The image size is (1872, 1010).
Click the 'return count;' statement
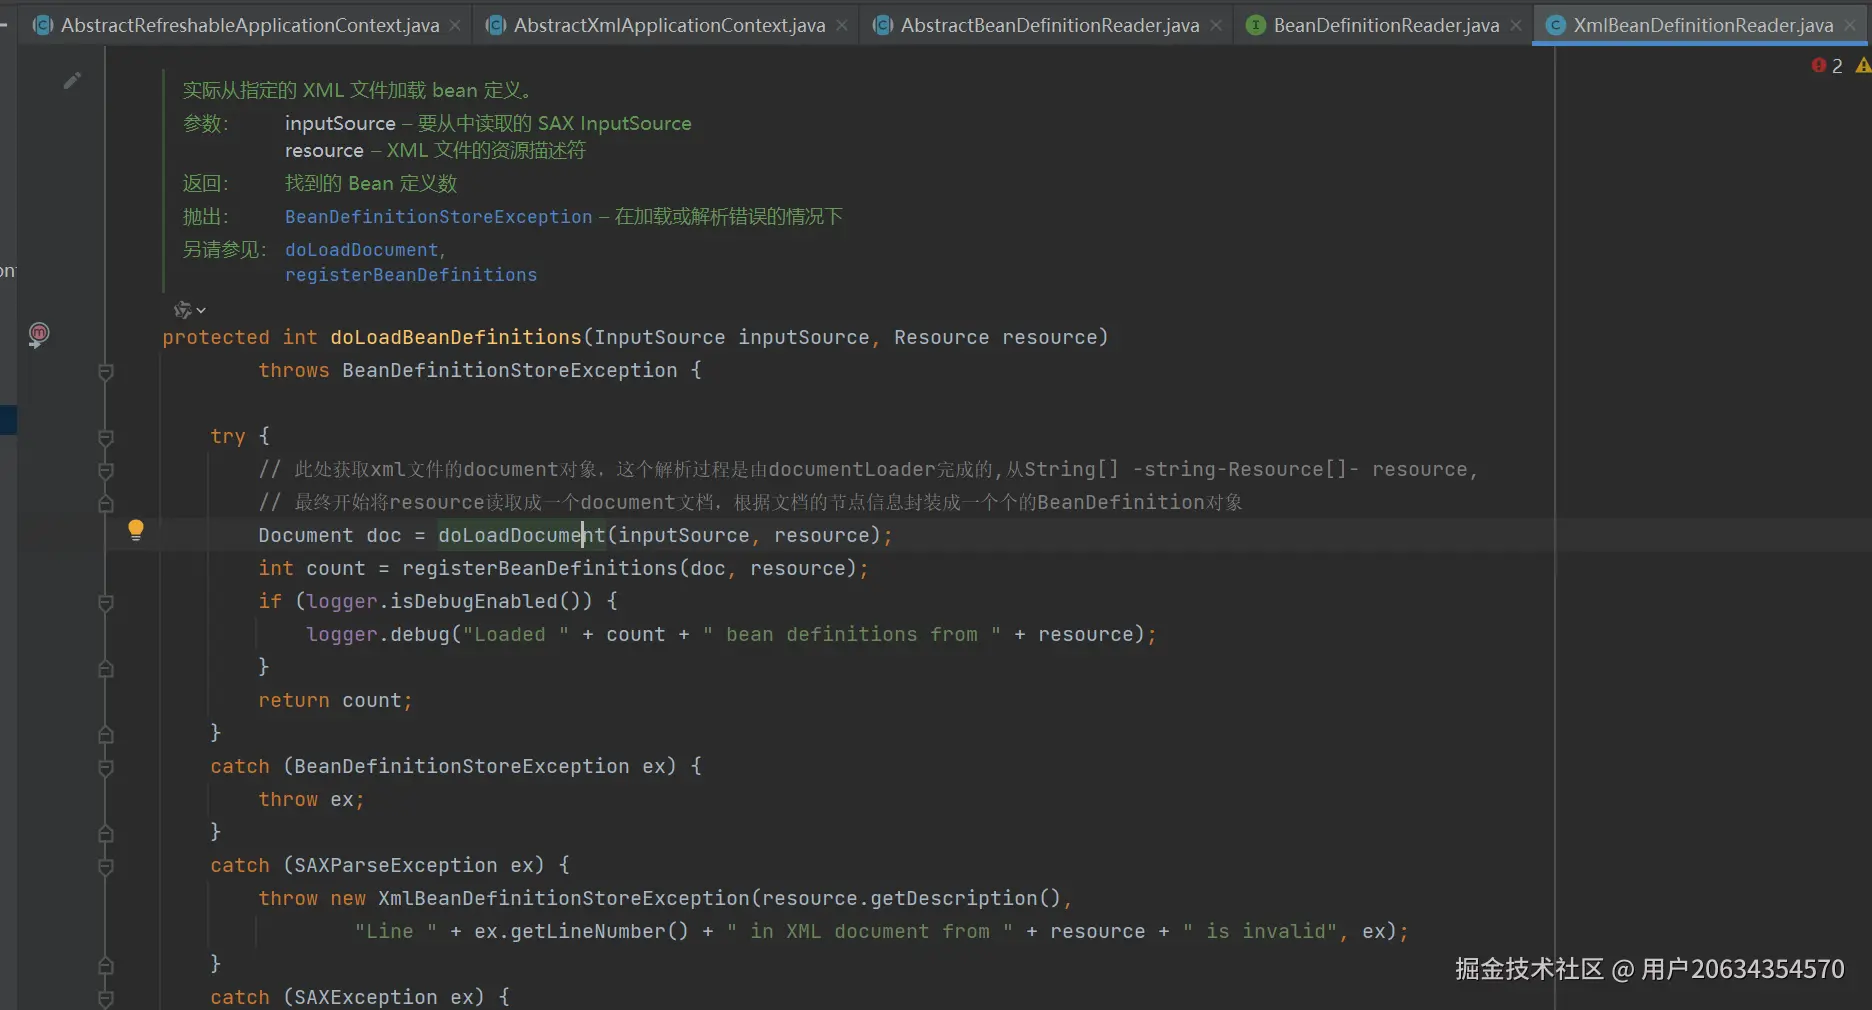point(335,700)
